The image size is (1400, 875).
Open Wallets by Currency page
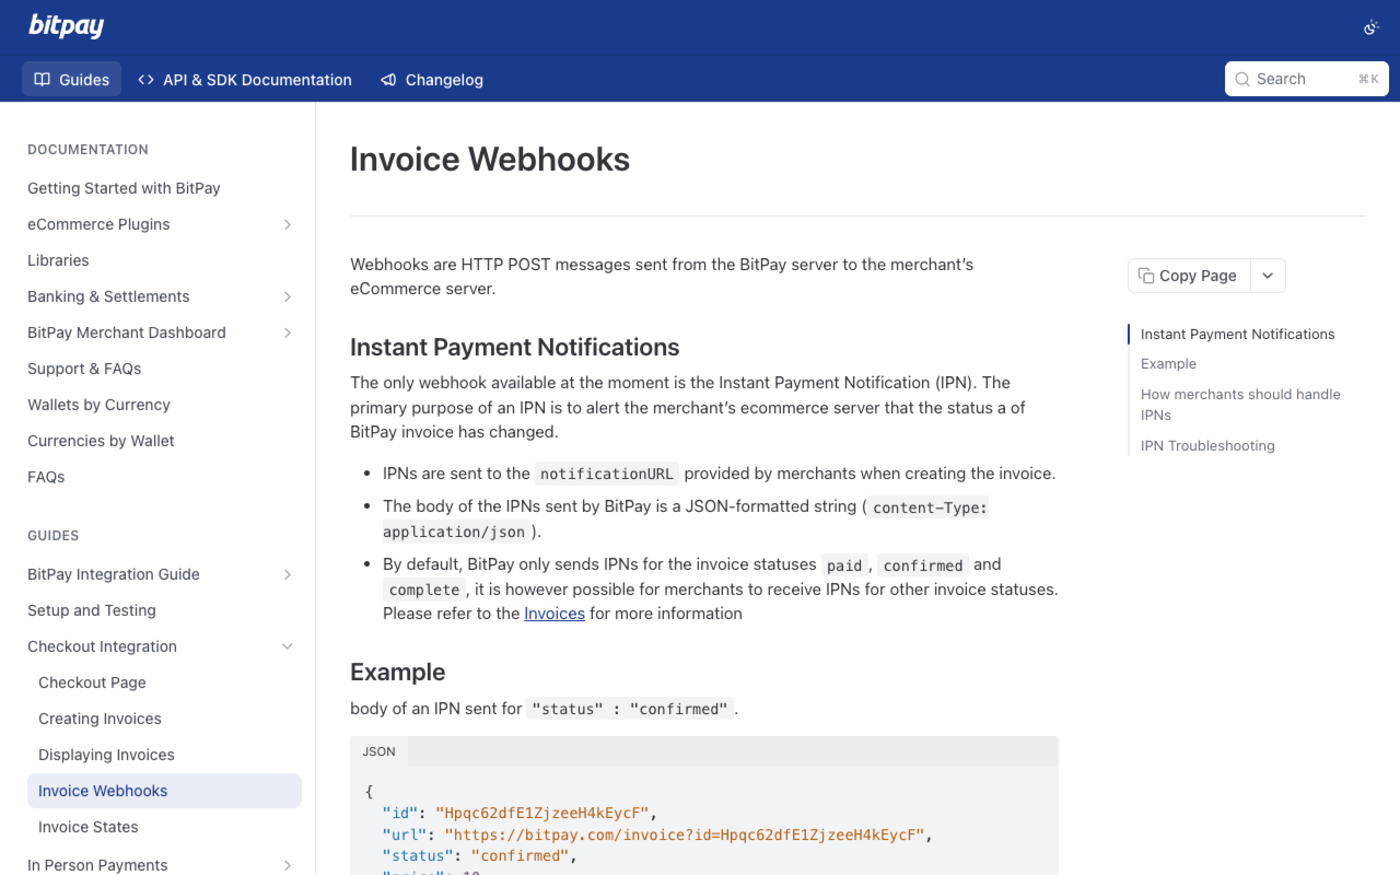(x=99, y=405)
